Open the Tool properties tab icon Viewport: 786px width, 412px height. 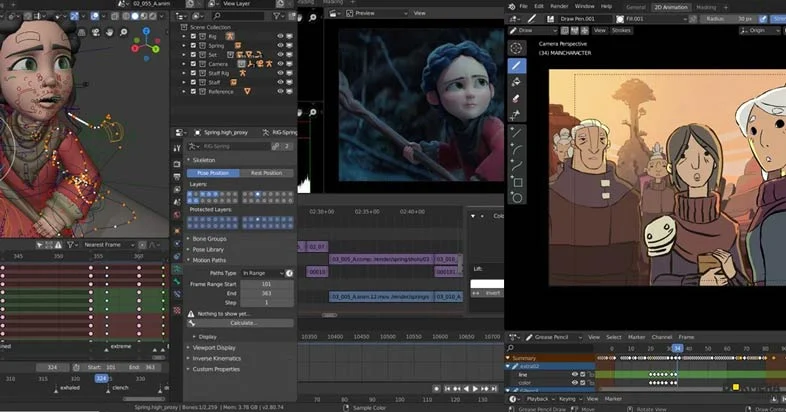177,148
